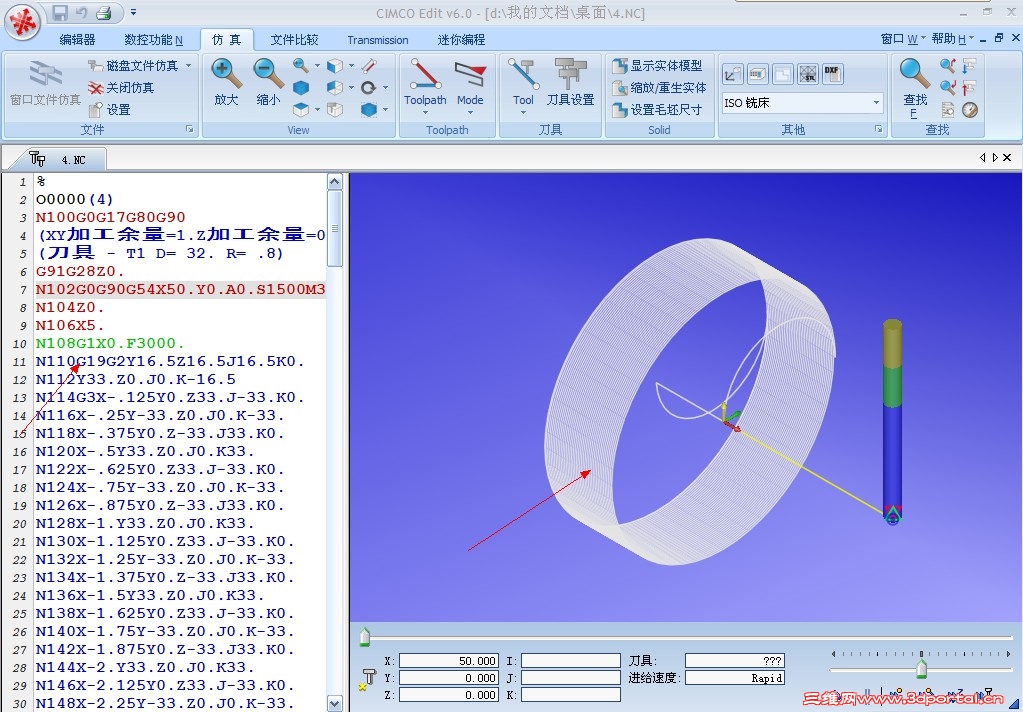Click the 缩小 zoom-out magnifier icon
The height and width of the screenshot is (712, 1023).
point(268,74)
